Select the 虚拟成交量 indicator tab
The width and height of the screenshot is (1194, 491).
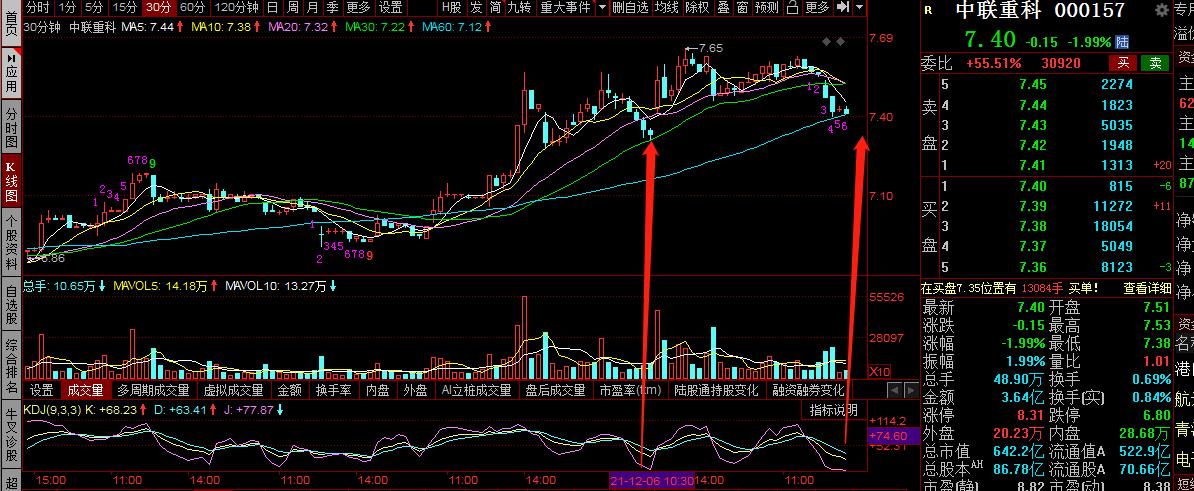click(x=233, y=391)
